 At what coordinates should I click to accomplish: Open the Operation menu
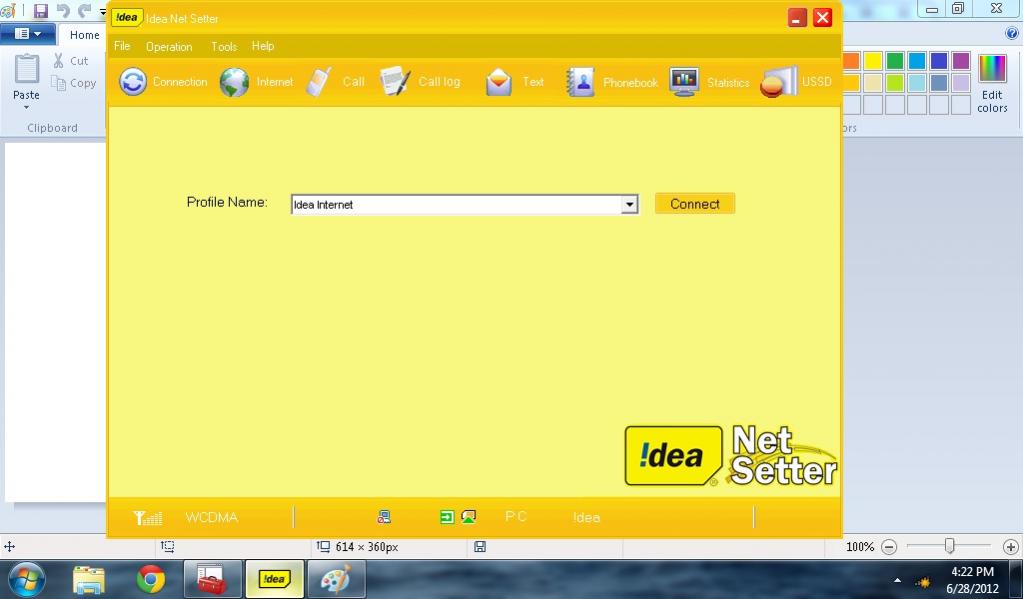[x=169, y=46]
